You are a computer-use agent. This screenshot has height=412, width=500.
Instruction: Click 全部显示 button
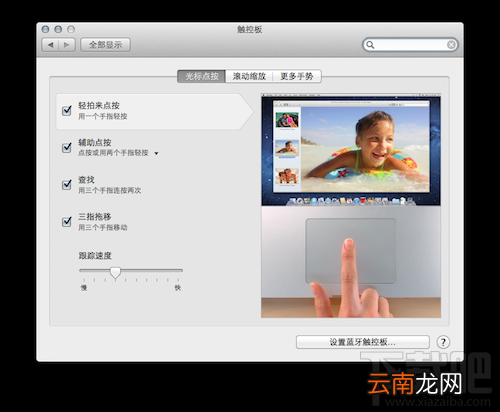coord(105,45)
